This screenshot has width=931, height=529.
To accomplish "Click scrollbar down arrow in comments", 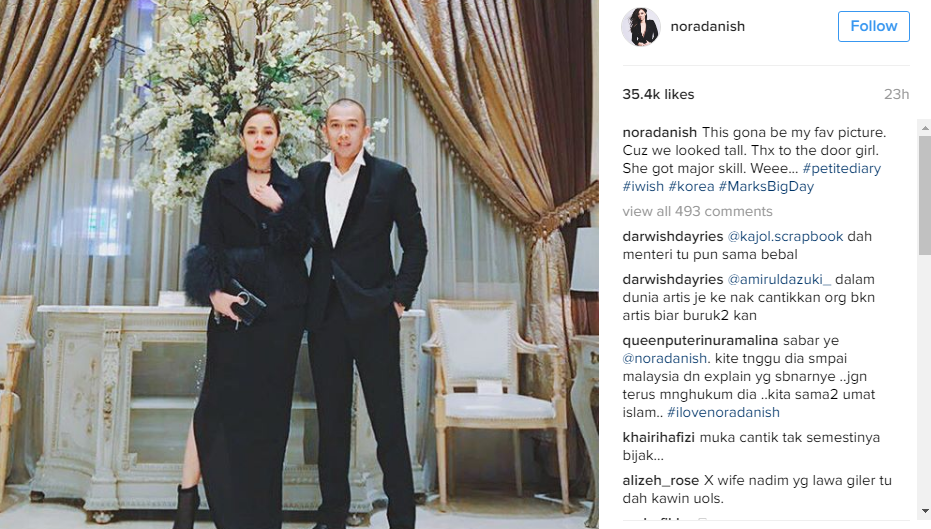I will click(924, 511).
